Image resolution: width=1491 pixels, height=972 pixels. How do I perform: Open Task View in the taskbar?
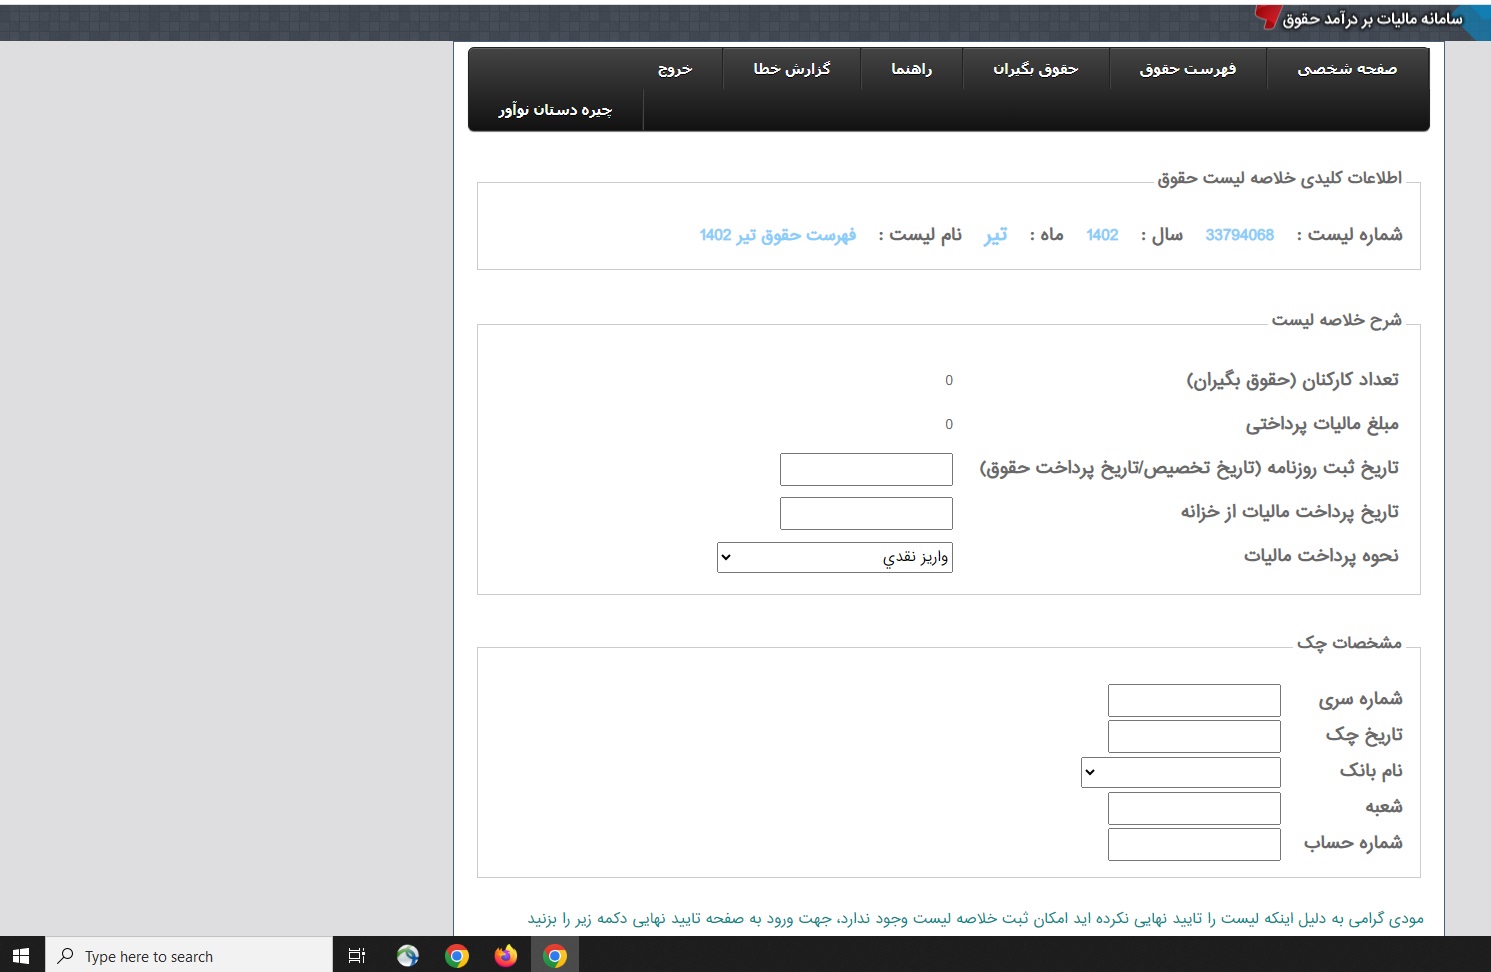357,956
